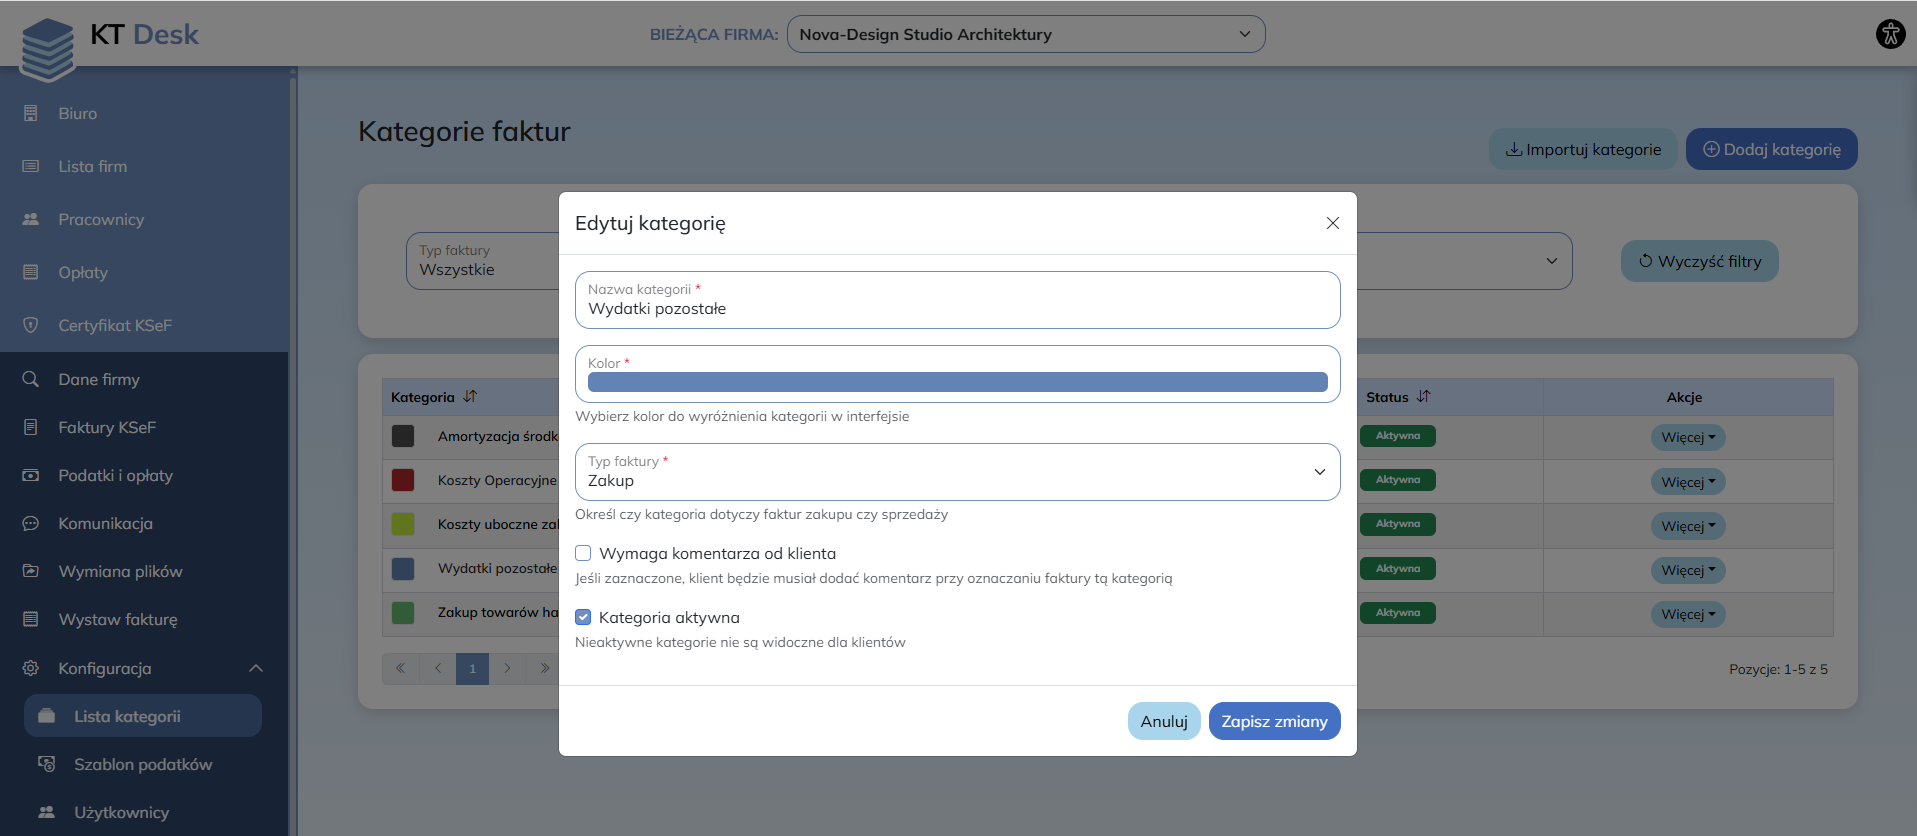The height and width of the screenshot is (836, 1917).
Task: Go to Faktury KSeF menu item
Action: (107, 427)
